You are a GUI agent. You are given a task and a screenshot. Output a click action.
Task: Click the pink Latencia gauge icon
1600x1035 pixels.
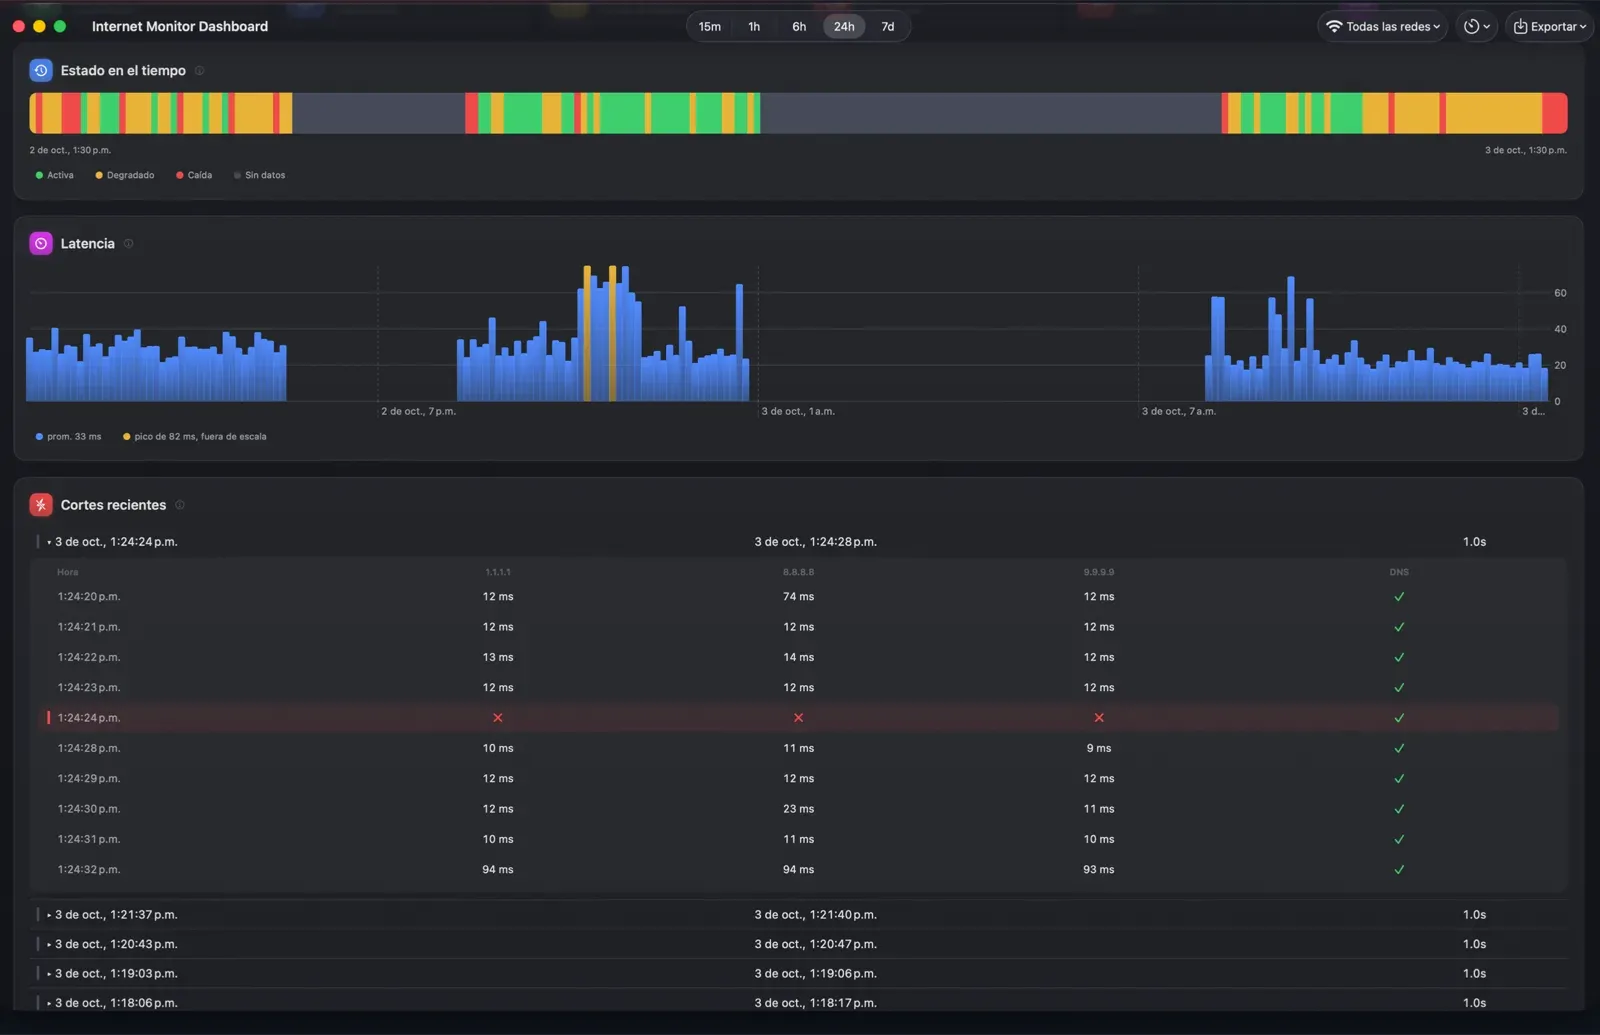41,243
